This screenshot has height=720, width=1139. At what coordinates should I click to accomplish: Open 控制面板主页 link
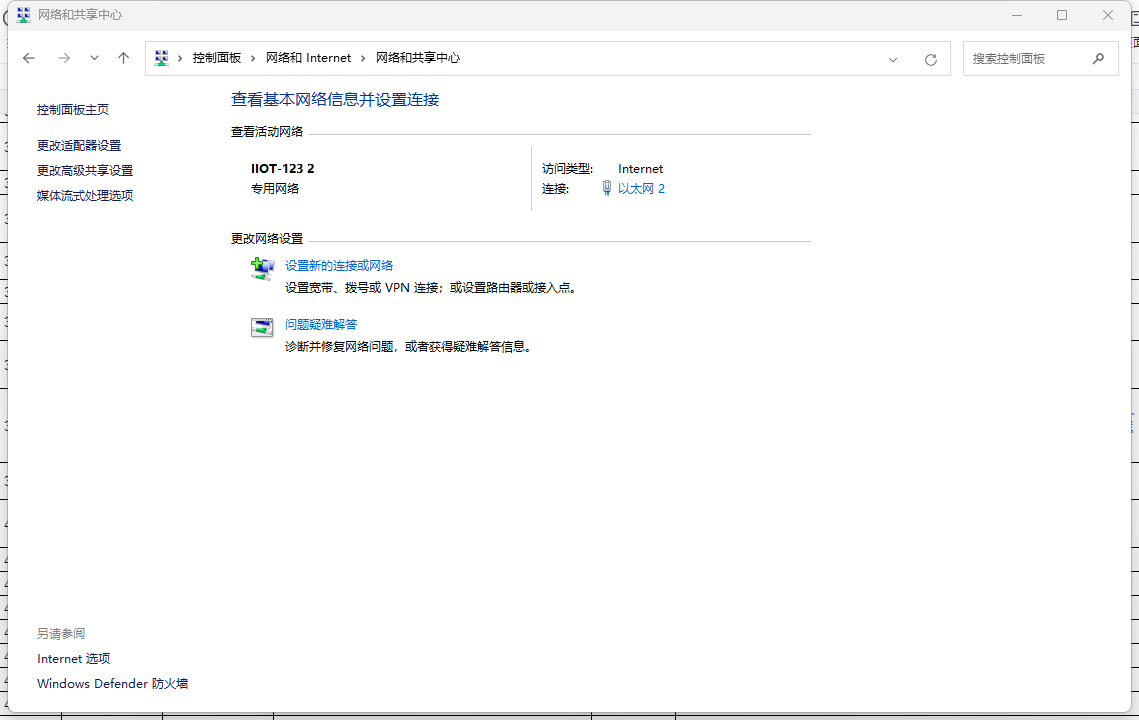(73, 110)
